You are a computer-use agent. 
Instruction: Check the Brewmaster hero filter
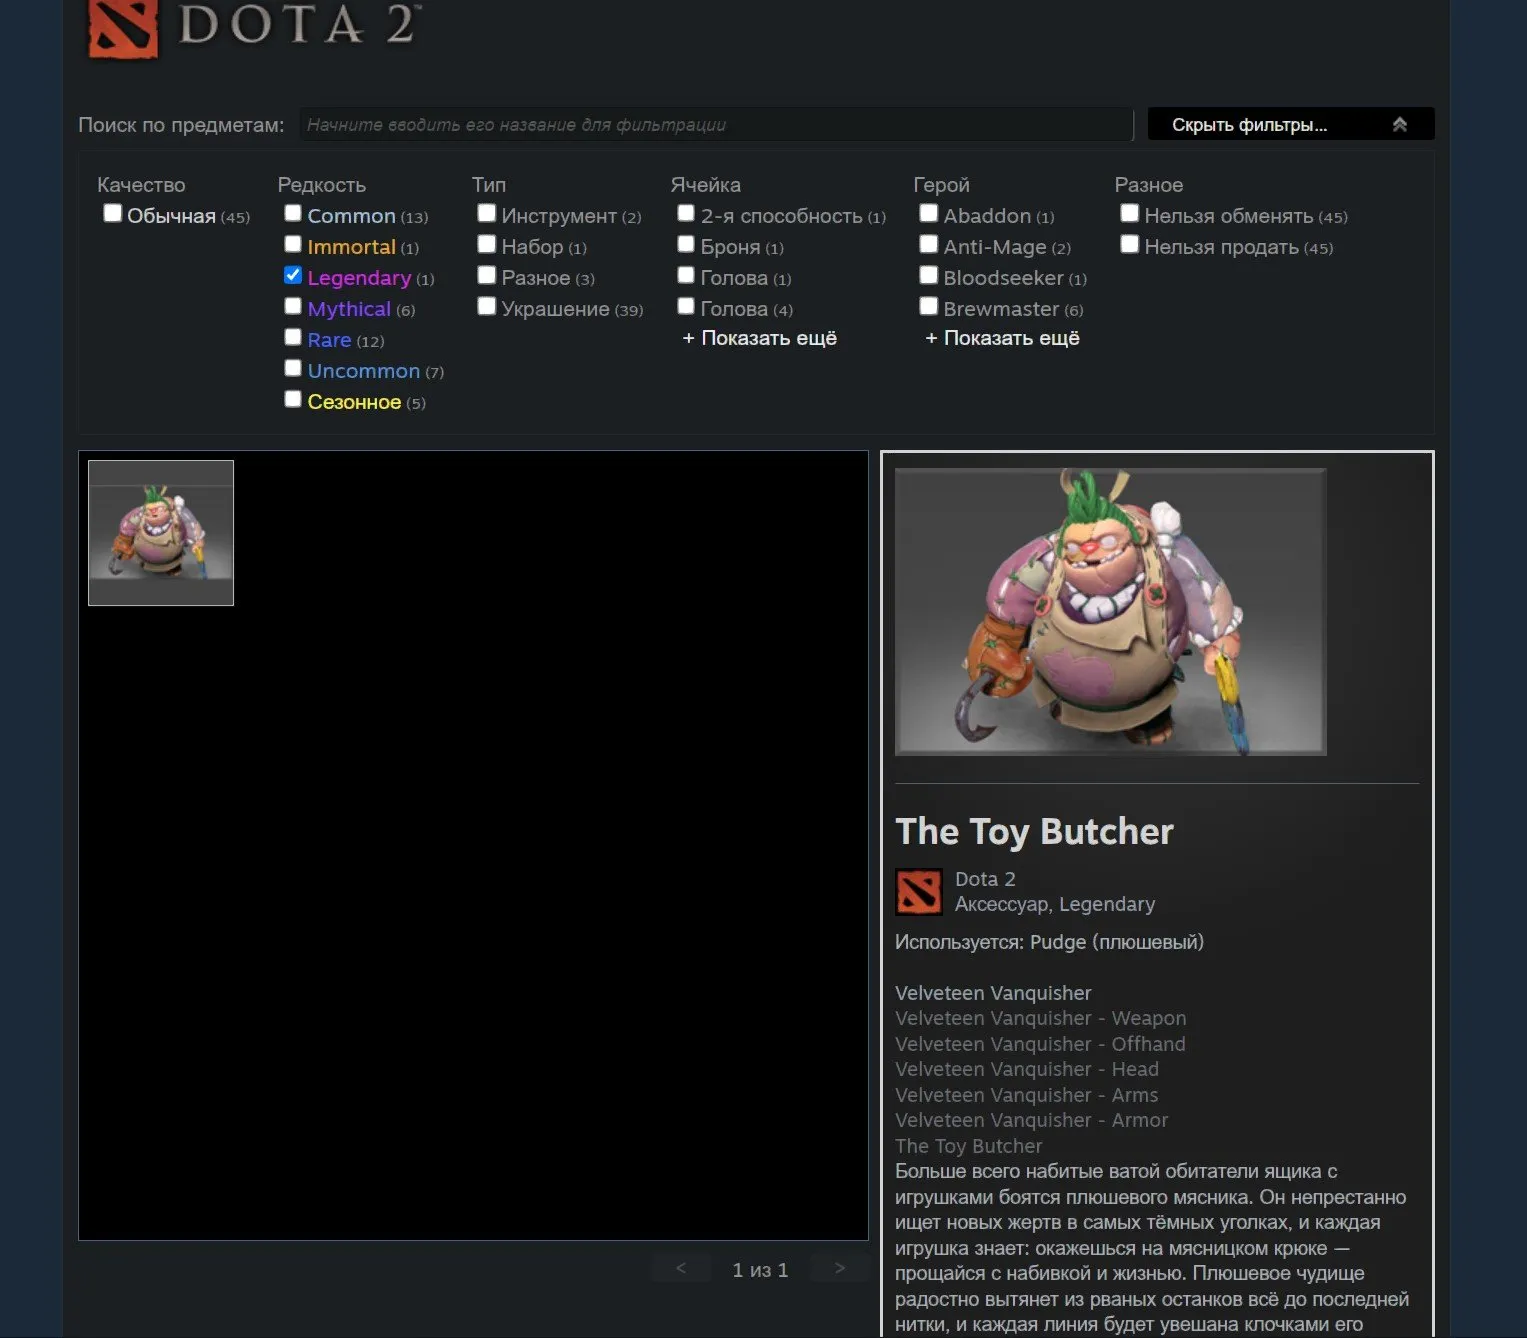coord(928,306)
